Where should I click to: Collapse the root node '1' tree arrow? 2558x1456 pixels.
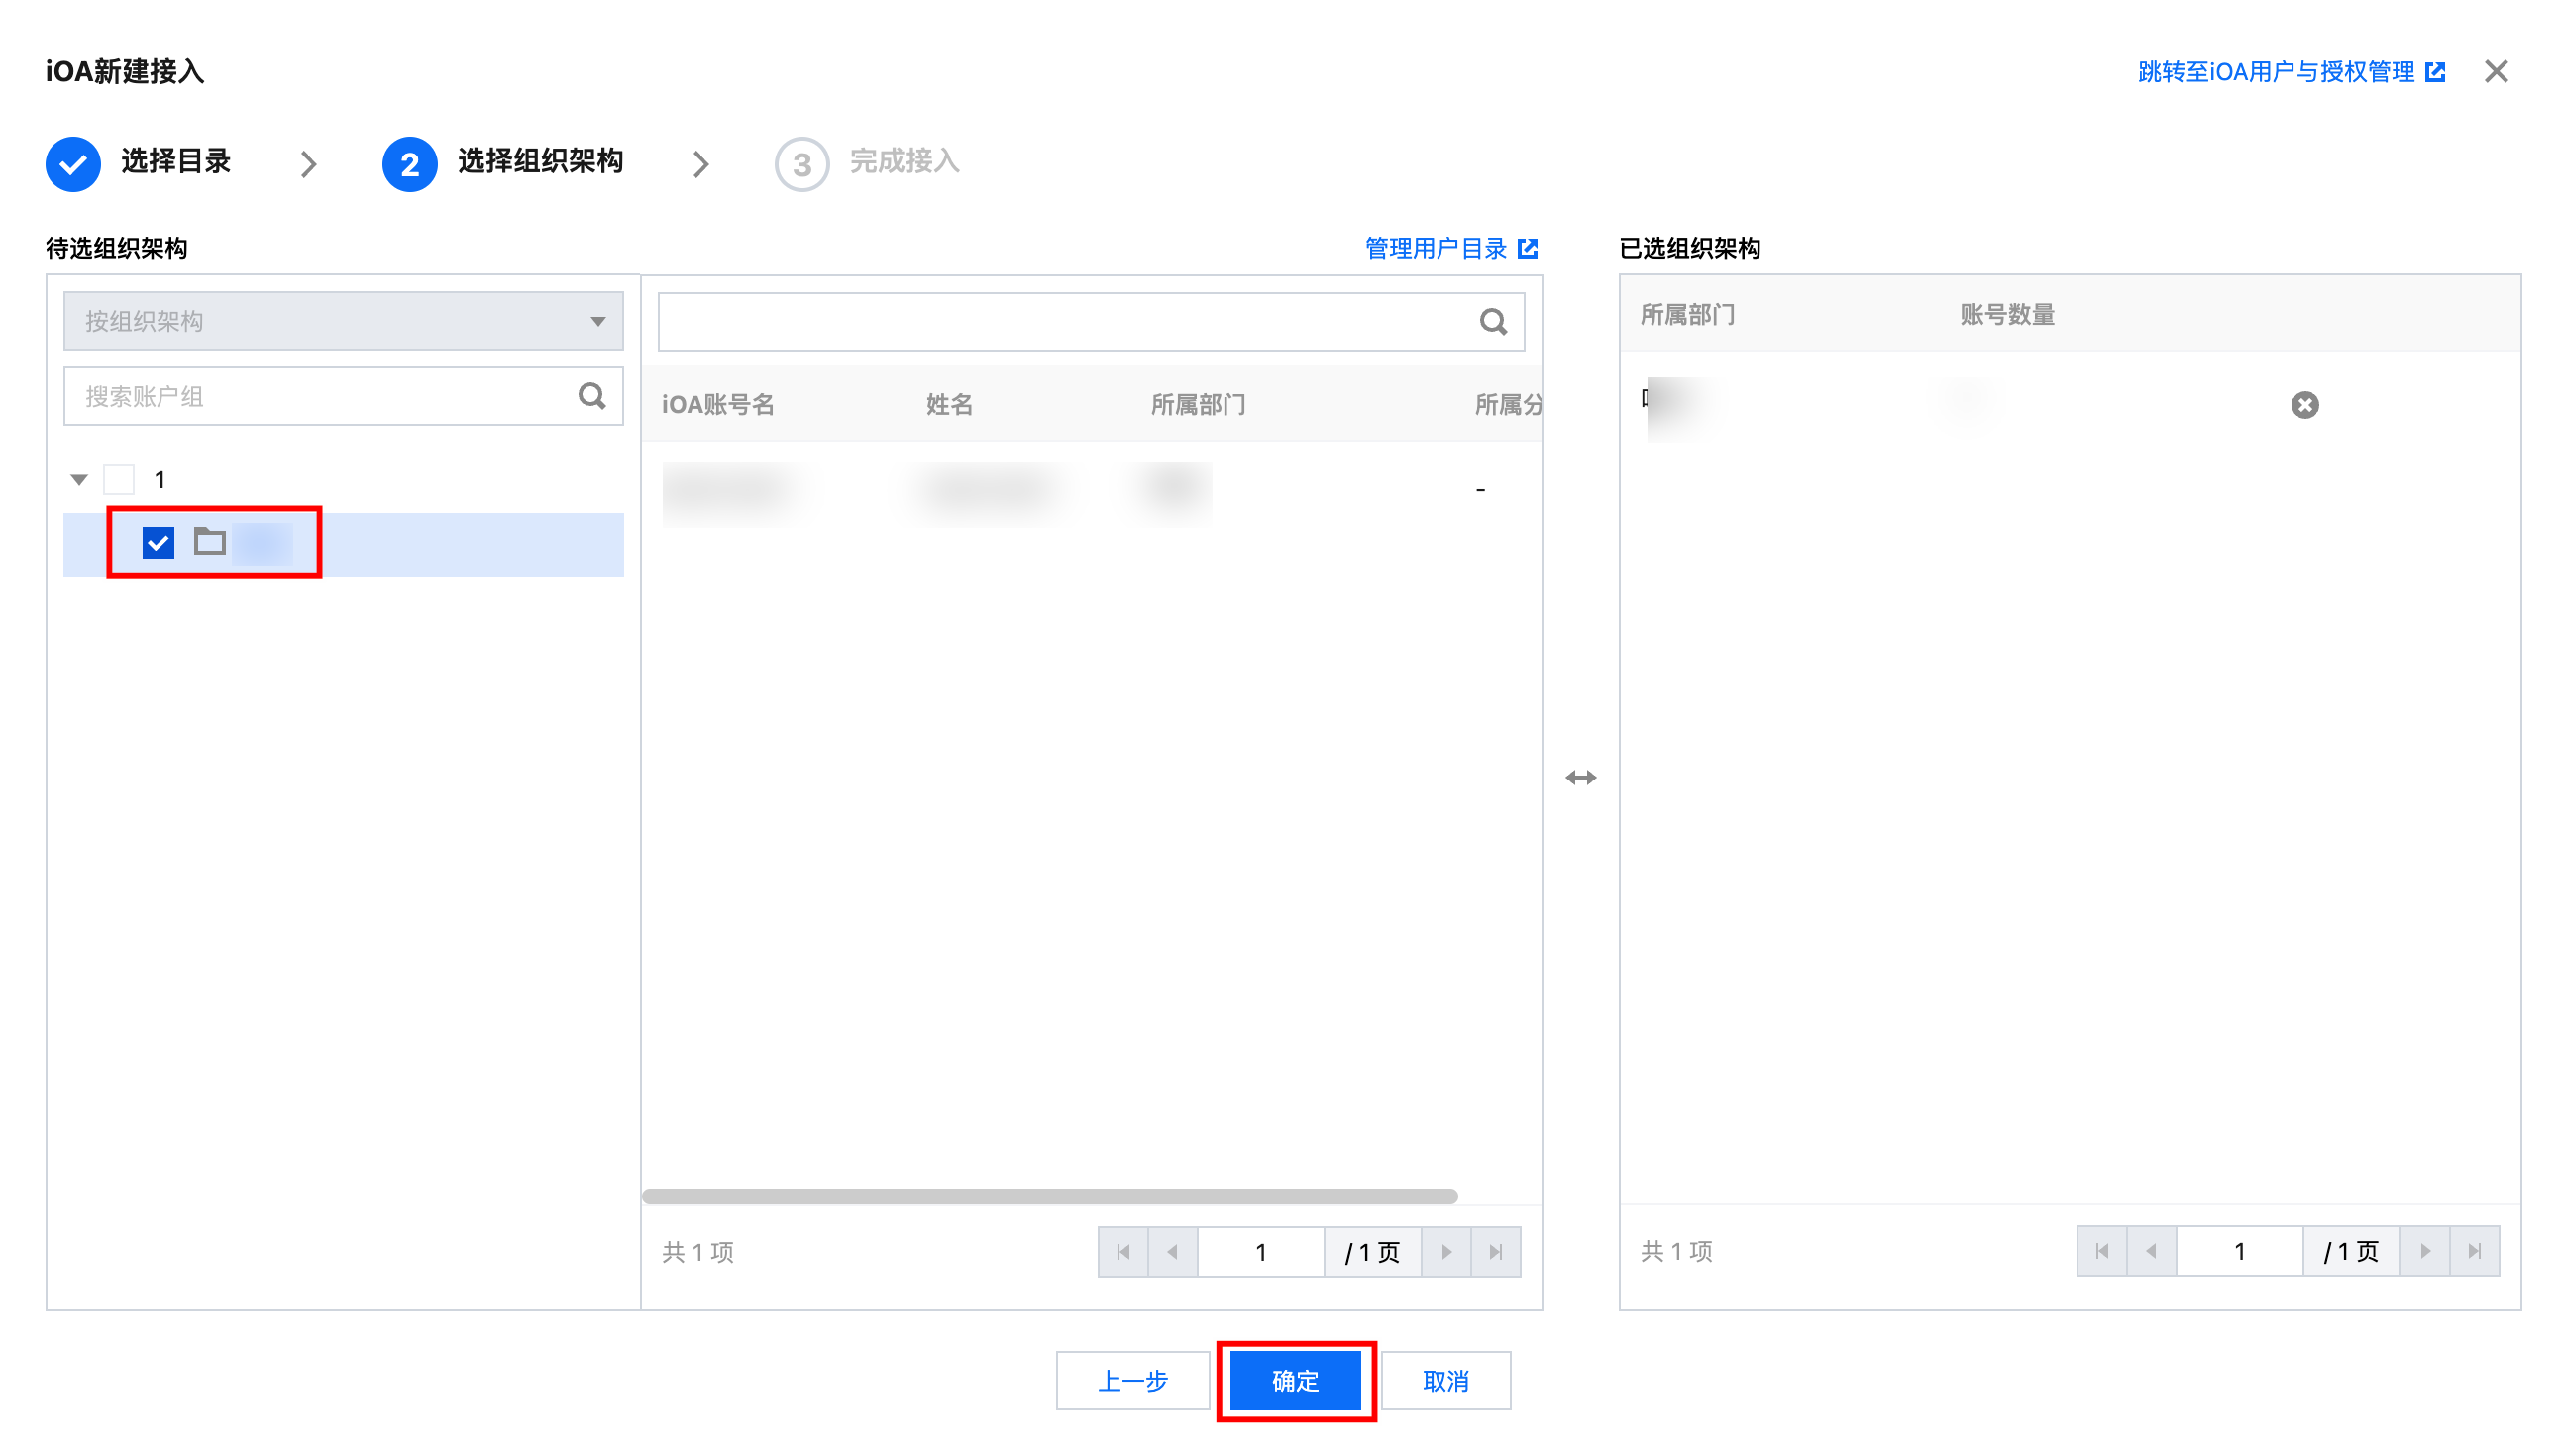click(x=79, y=480)
